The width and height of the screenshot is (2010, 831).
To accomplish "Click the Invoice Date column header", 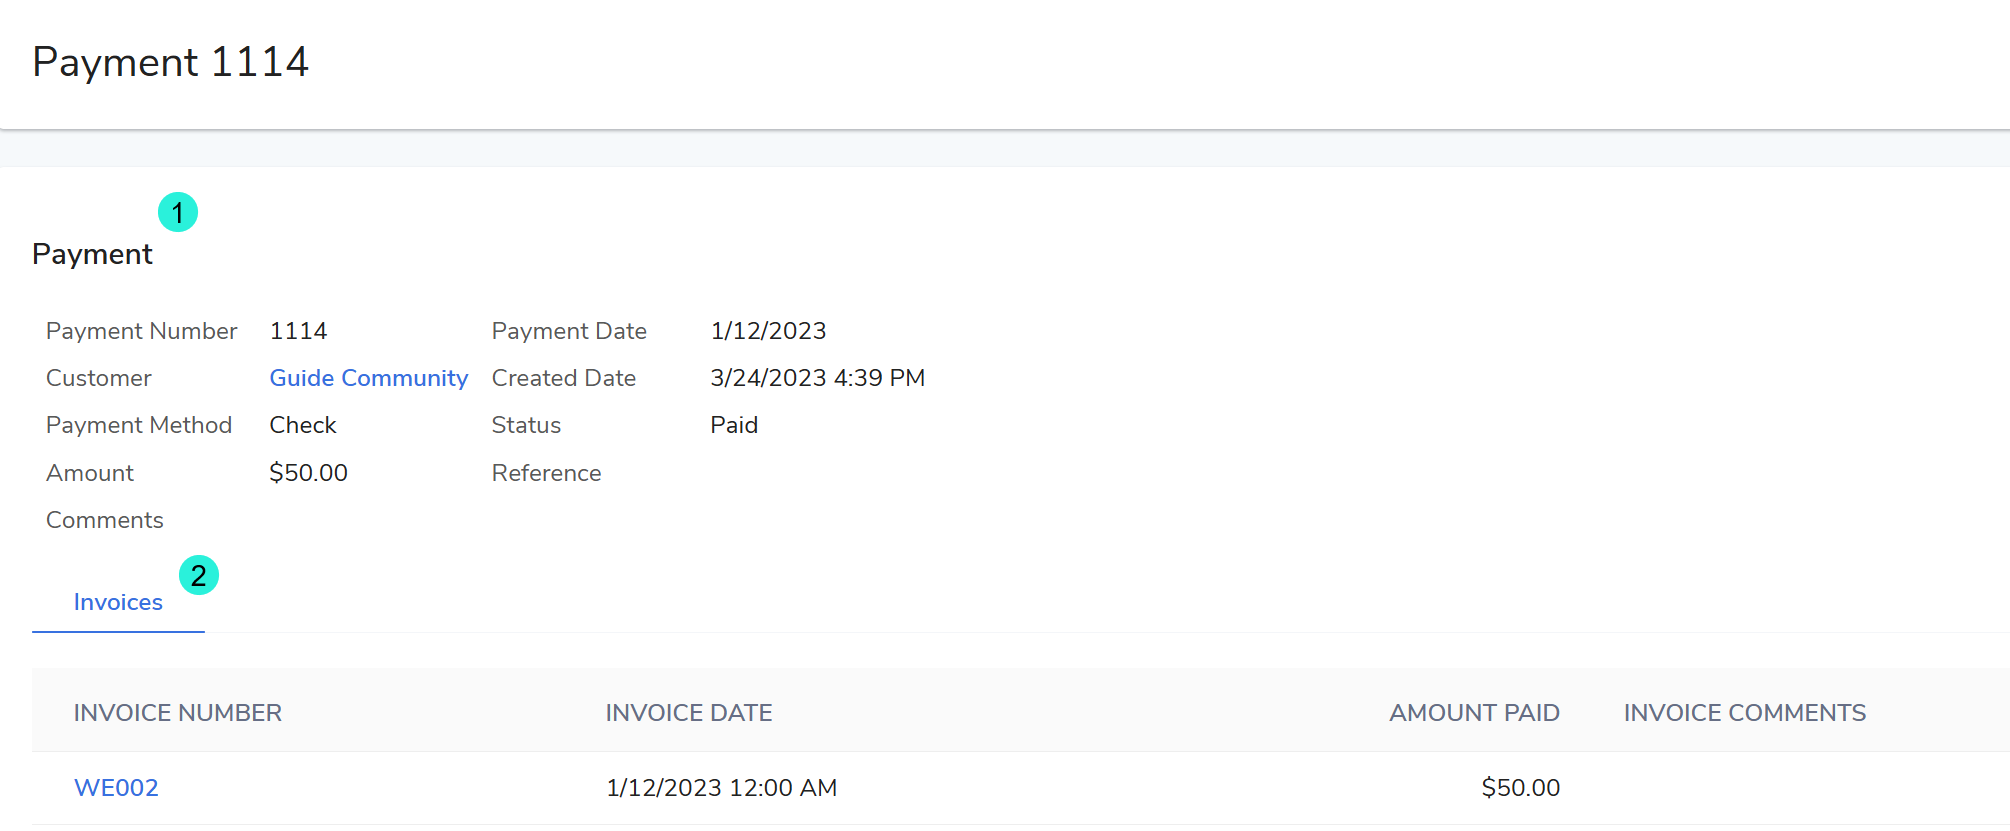I will point(689,713).
